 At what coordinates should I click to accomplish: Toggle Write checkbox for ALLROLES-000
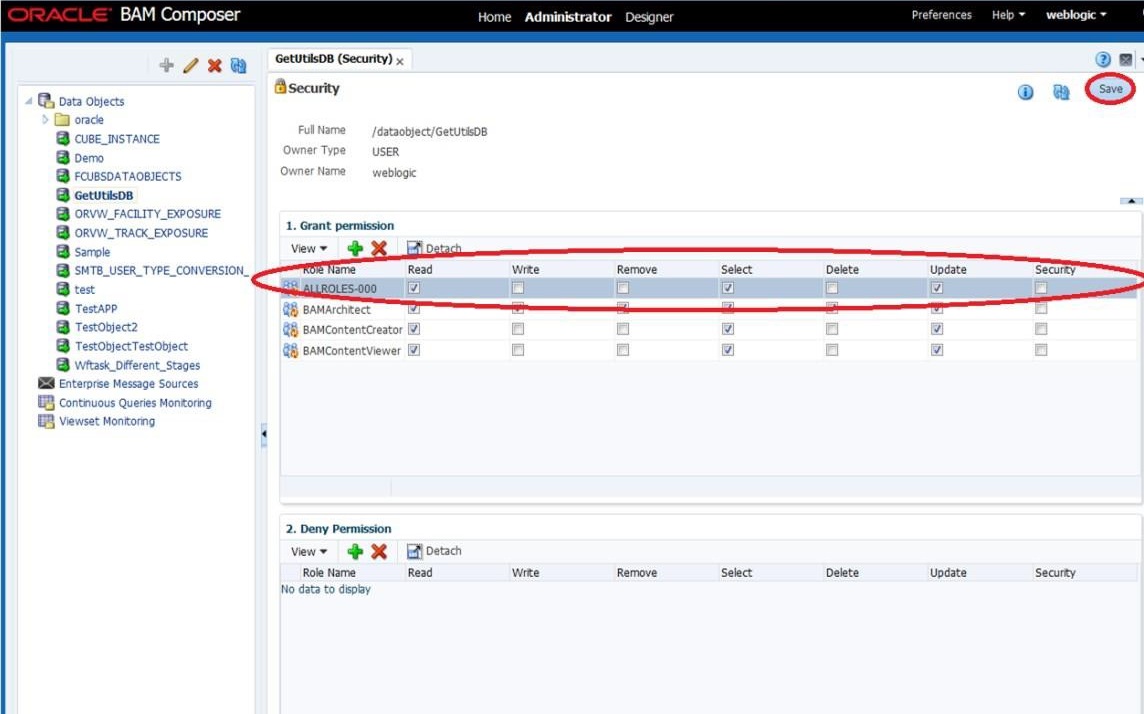pos(518,288)
